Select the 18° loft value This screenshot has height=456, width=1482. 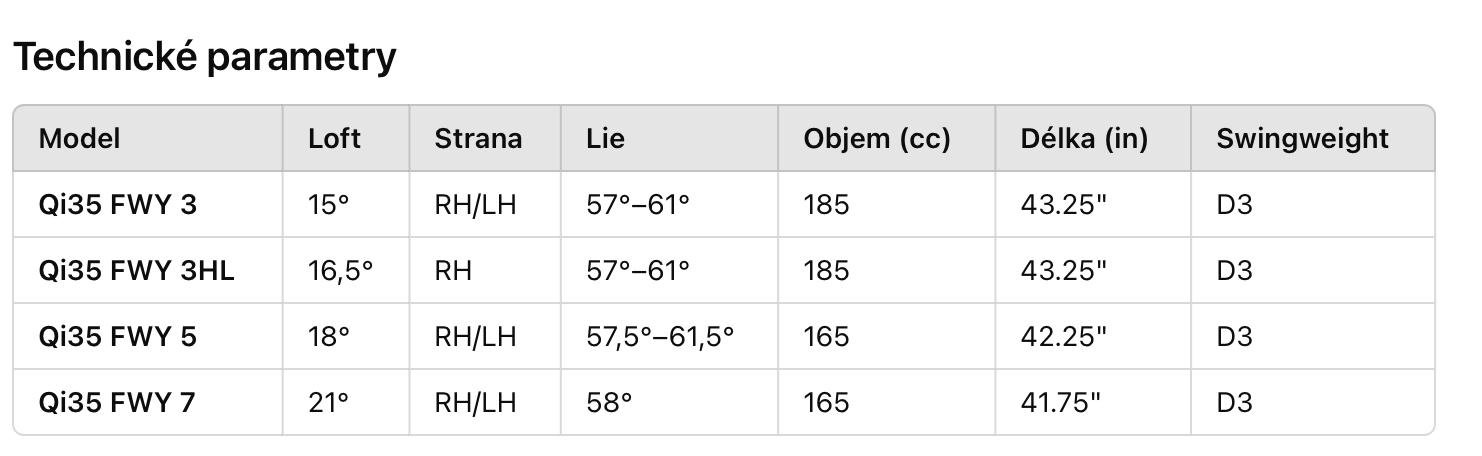pos(329,336)
